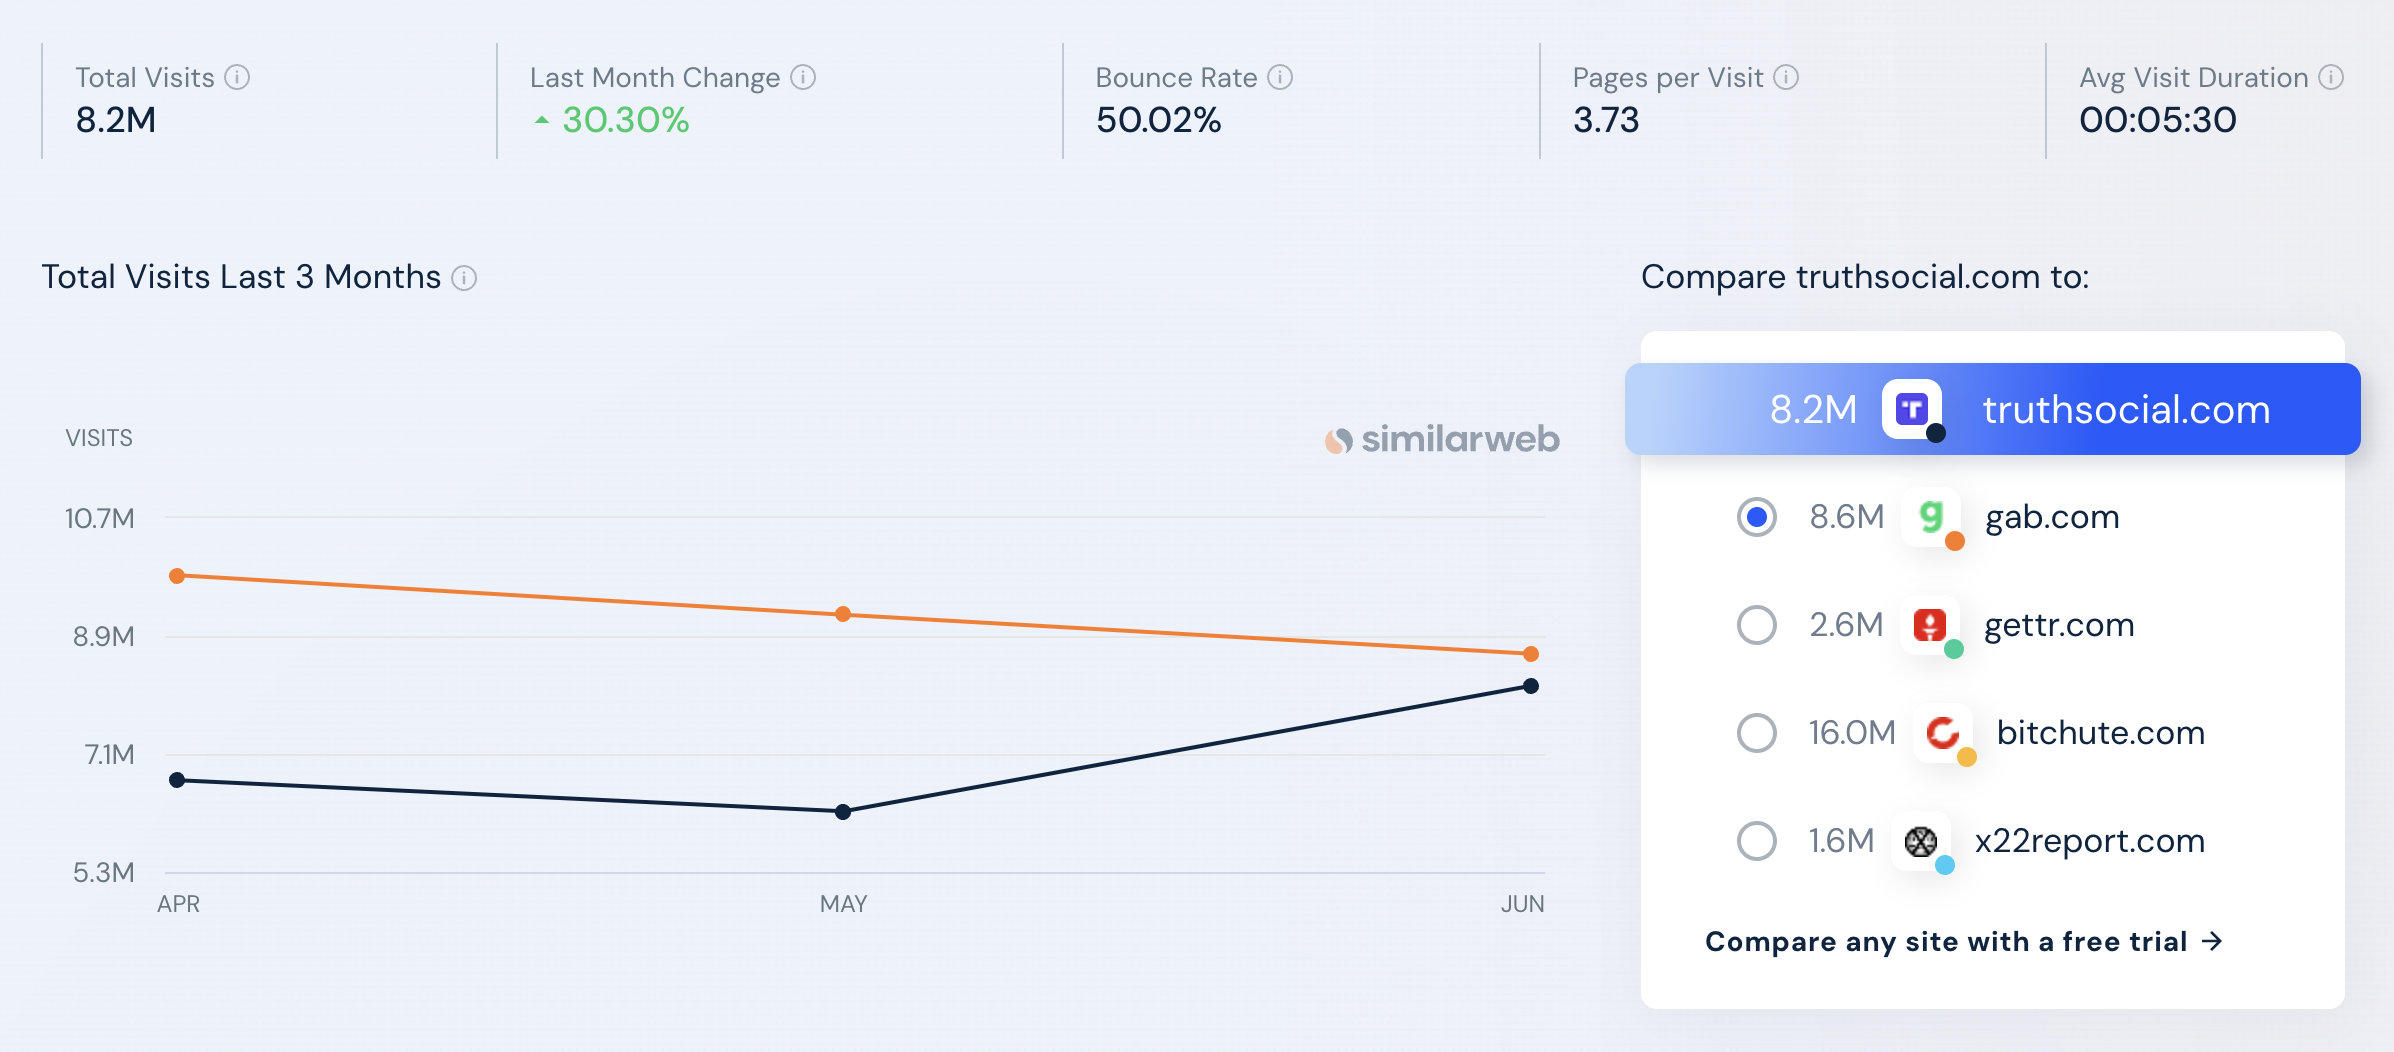
Task: Select the bitchute.com radio button
Action: 1756,733
